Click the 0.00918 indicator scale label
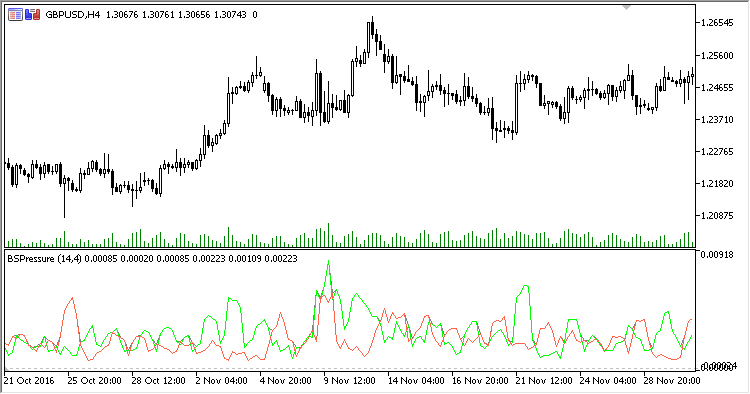The width and height of the screenshot is (750, 394). [717, 254]
